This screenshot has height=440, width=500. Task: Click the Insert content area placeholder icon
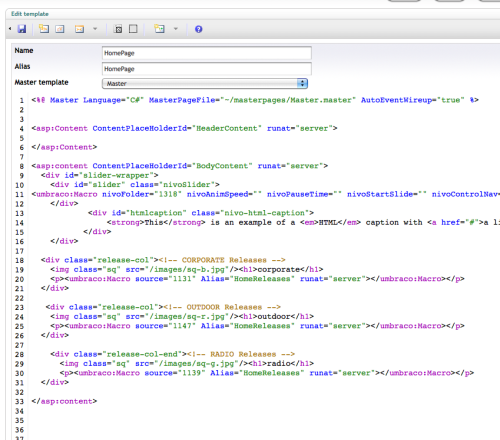pos(118,29)
